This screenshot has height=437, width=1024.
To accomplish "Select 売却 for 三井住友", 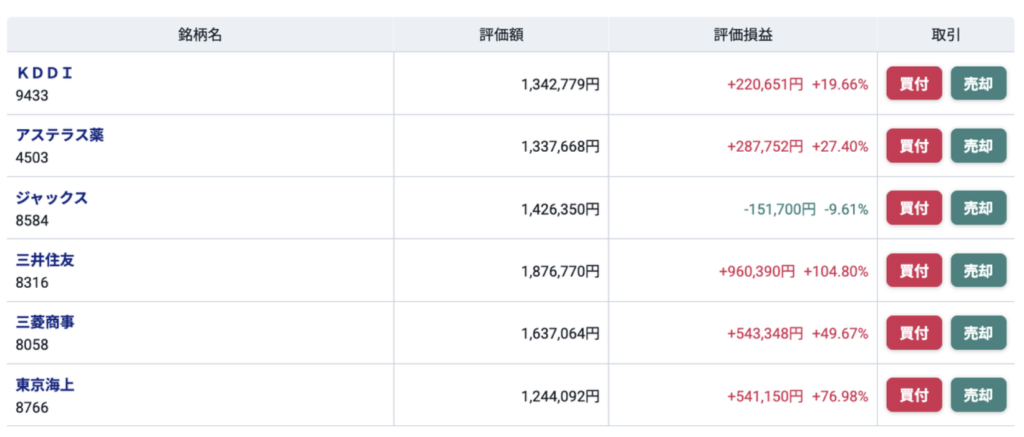I will point(978,270).
